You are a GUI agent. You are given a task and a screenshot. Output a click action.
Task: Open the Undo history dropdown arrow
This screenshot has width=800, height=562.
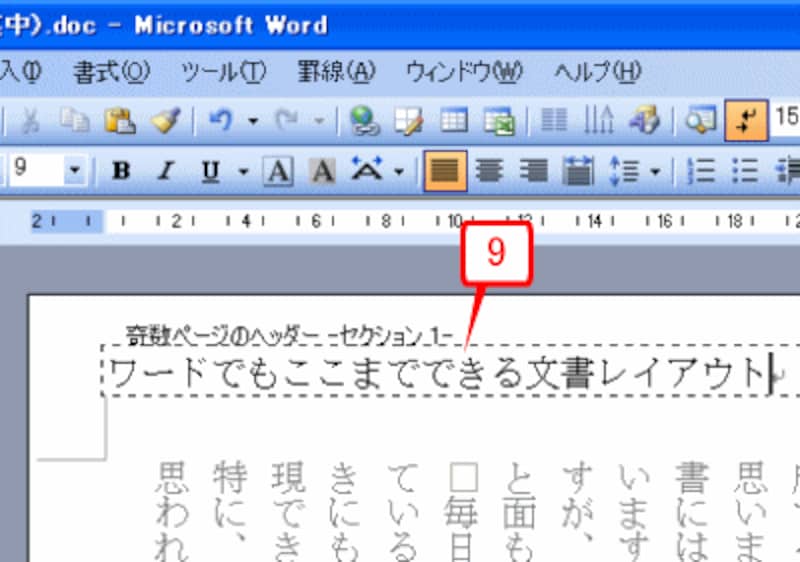click(253, 121)
